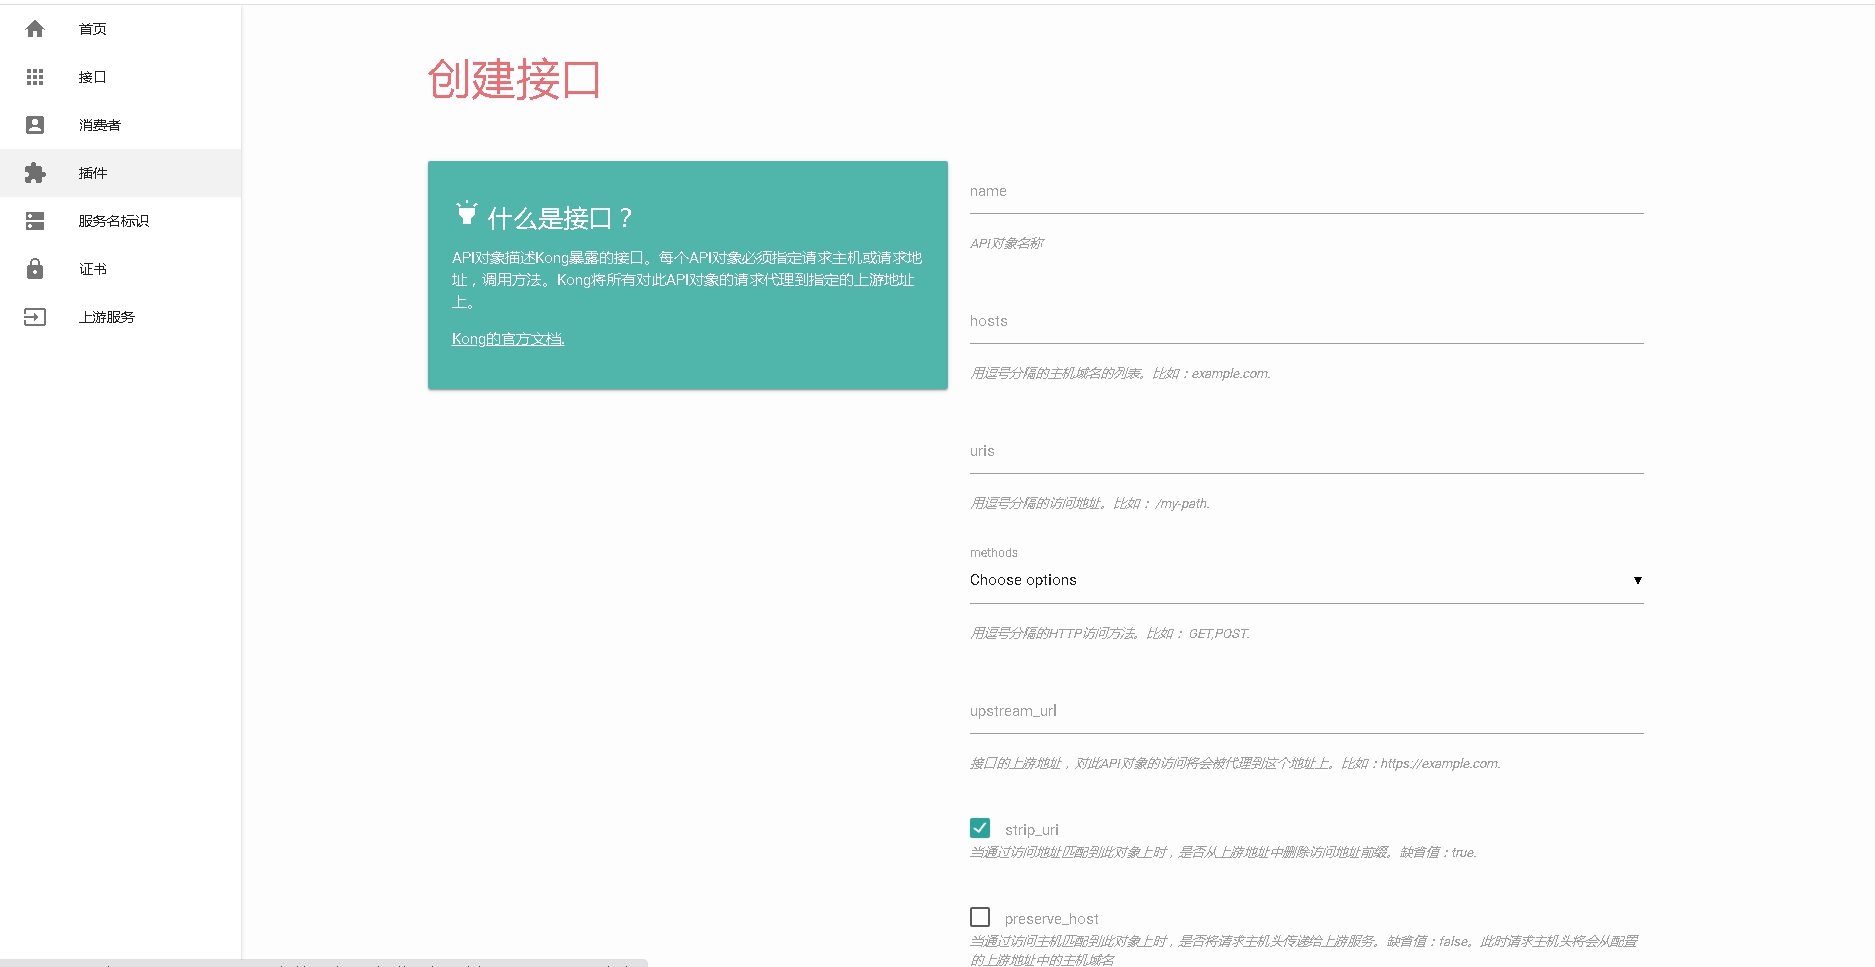The image size is (1875, 967).
Task: Click the API对象名称 hint text
Action: [x=1007, y=243]
